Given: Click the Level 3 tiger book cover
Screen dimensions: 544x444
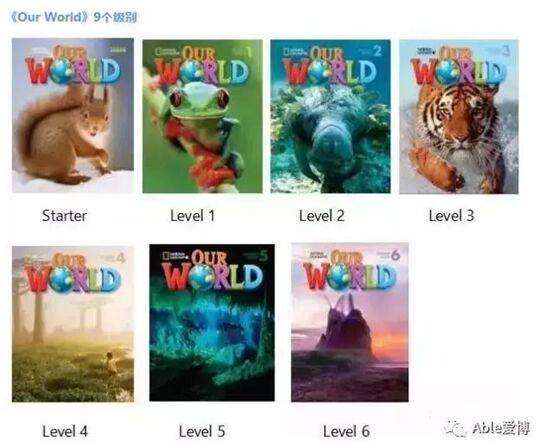Looking at the screenshot, I should [459, 117].
